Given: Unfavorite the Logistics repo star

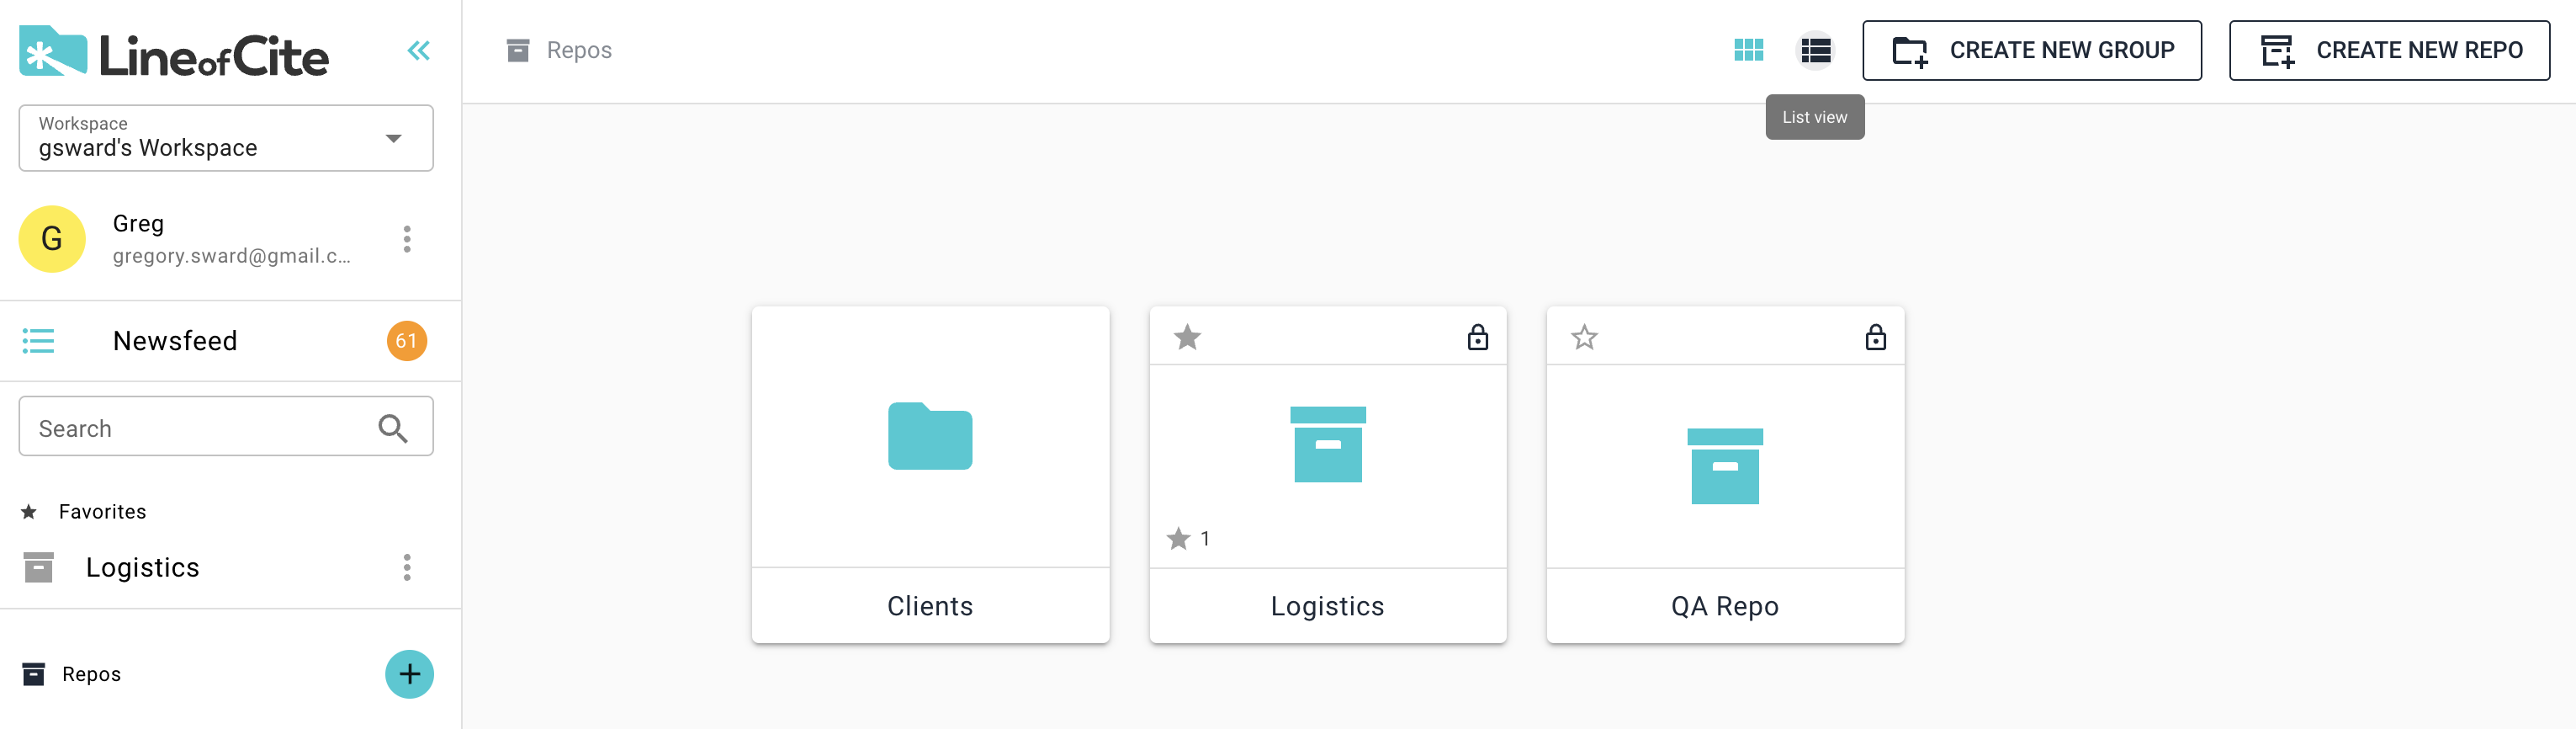Looking at the screenshot, I should [1187, 338].
